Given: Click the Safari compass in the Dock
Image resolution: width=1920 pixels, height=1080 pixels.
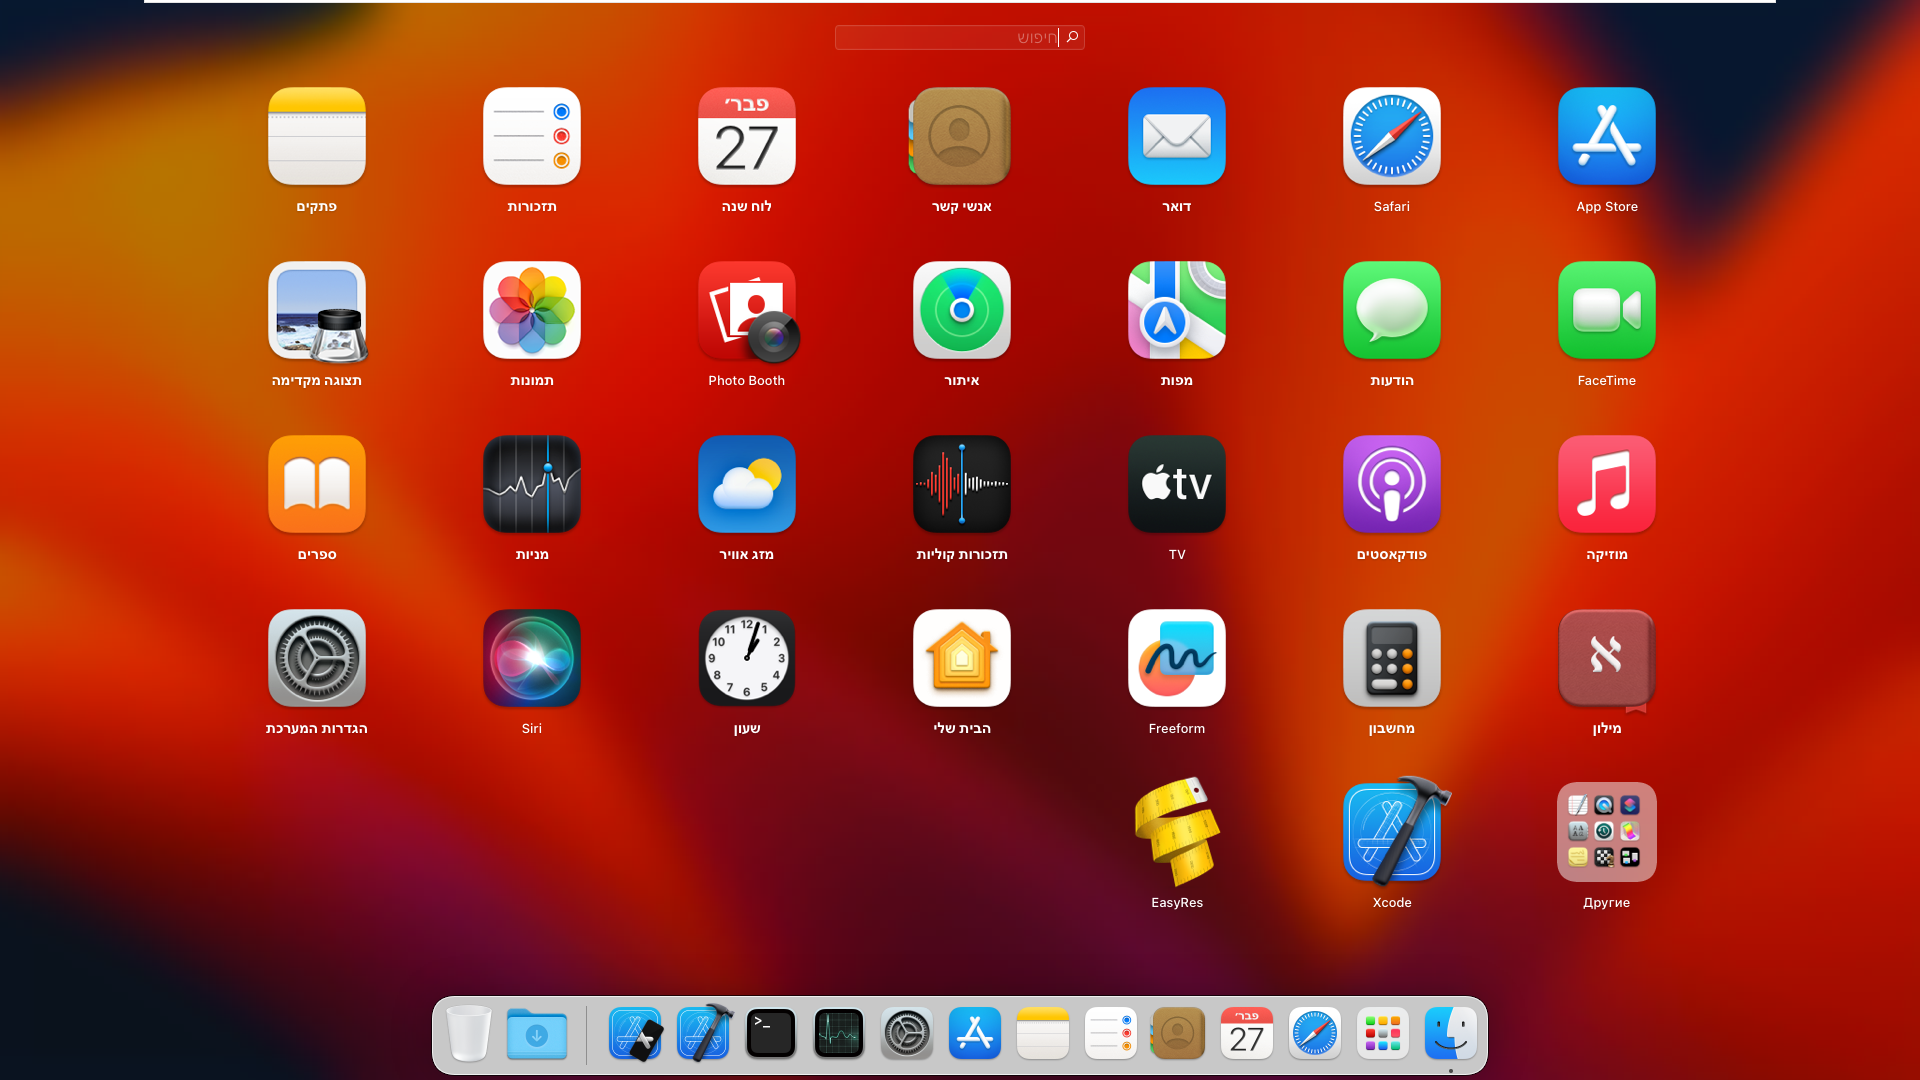Looking at the screenshot, I should coord(1315,1033).
